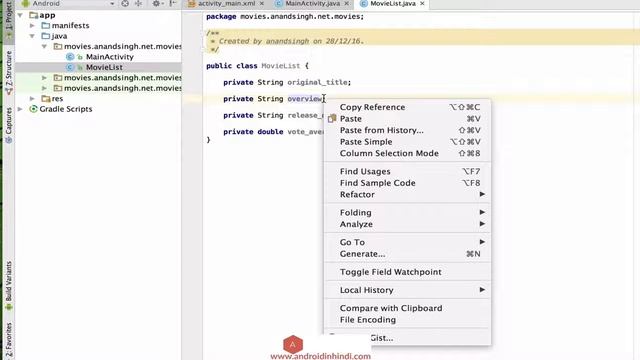
Task: Collapse the app module node
Action: [20, 15]
